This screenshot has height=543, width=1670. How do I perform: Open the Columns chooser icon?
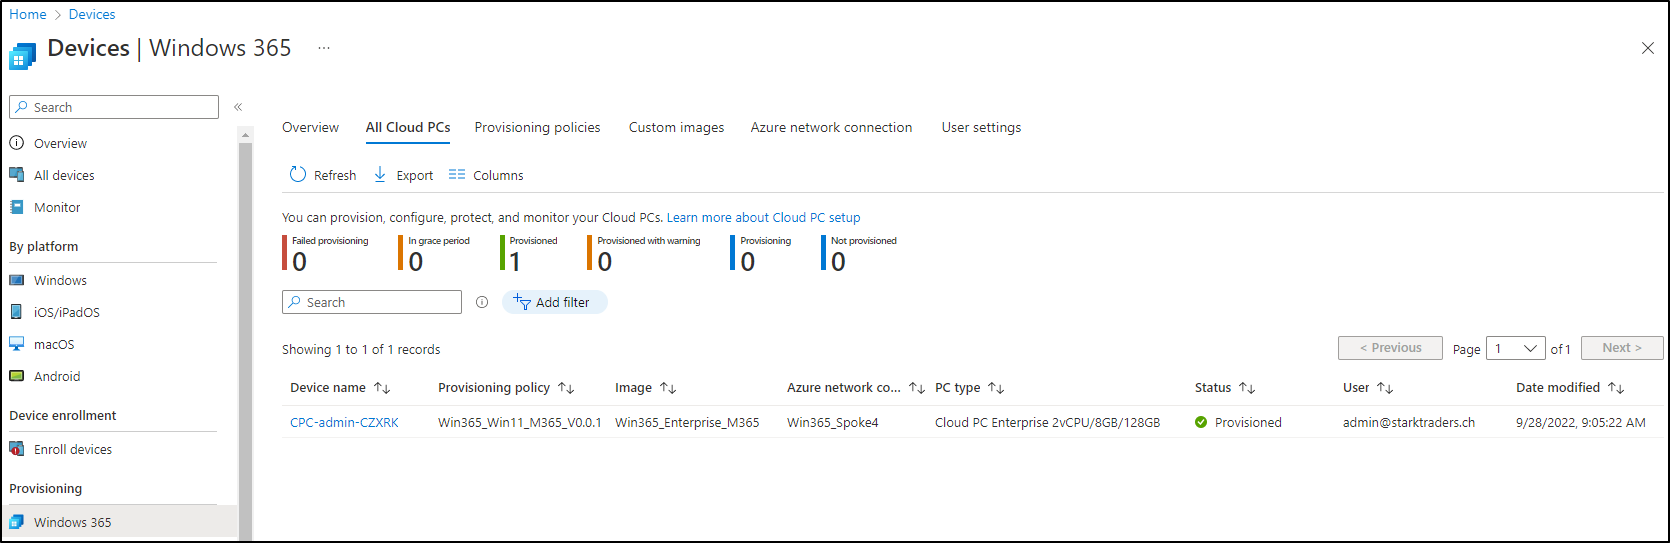point(457,174)
